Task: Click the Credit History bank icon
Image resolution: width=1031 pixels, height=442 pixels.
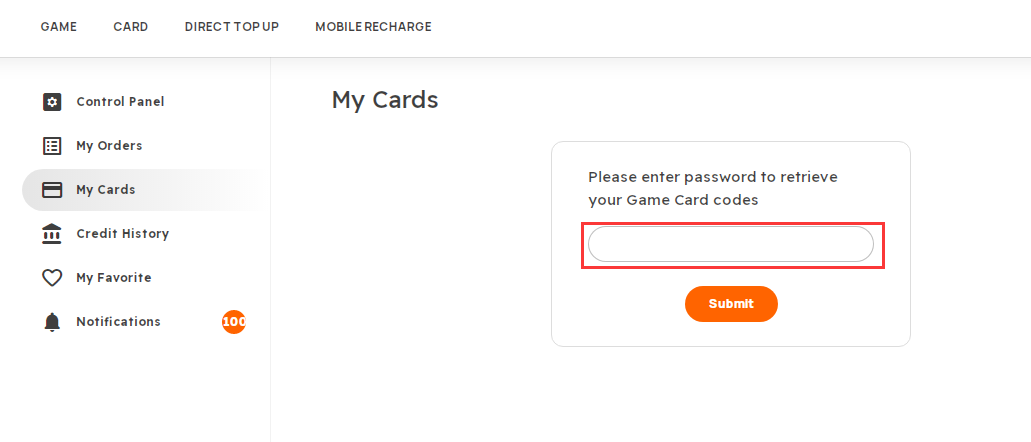Action: pyautogui.click(x=52, y=233)
